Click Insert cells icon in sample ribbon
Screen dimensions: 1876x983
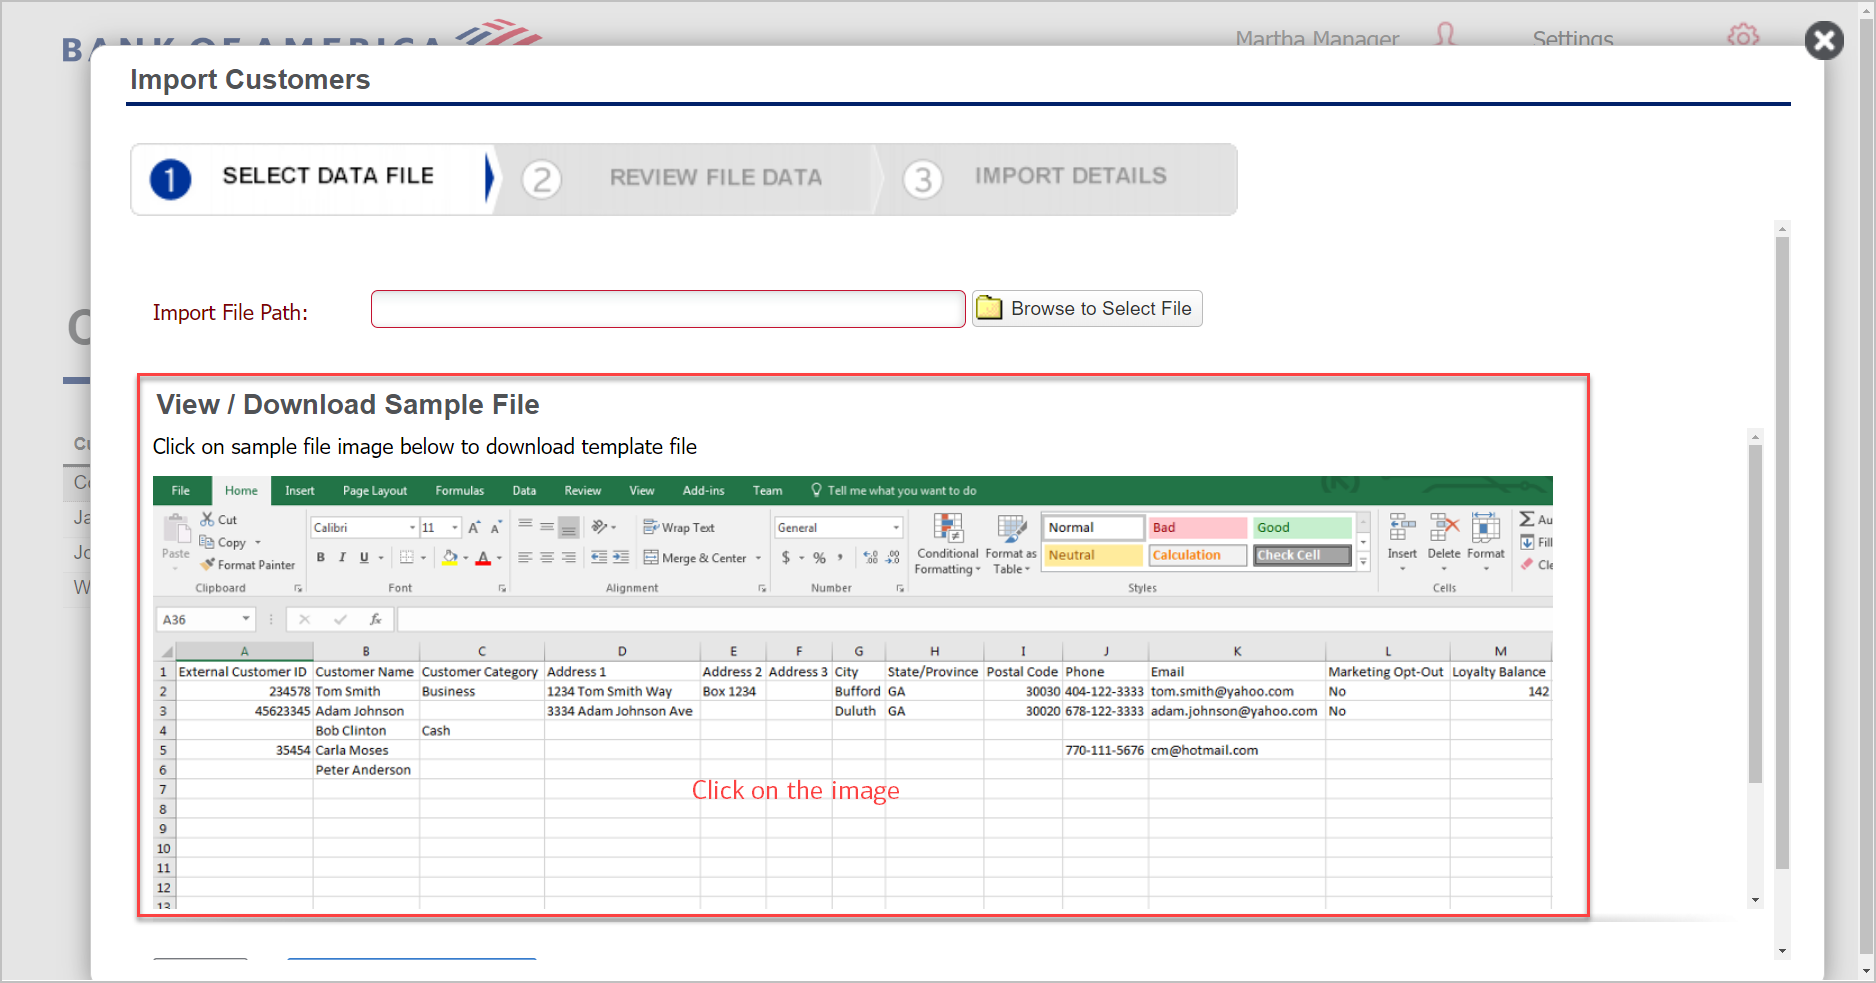[1402, 540]
